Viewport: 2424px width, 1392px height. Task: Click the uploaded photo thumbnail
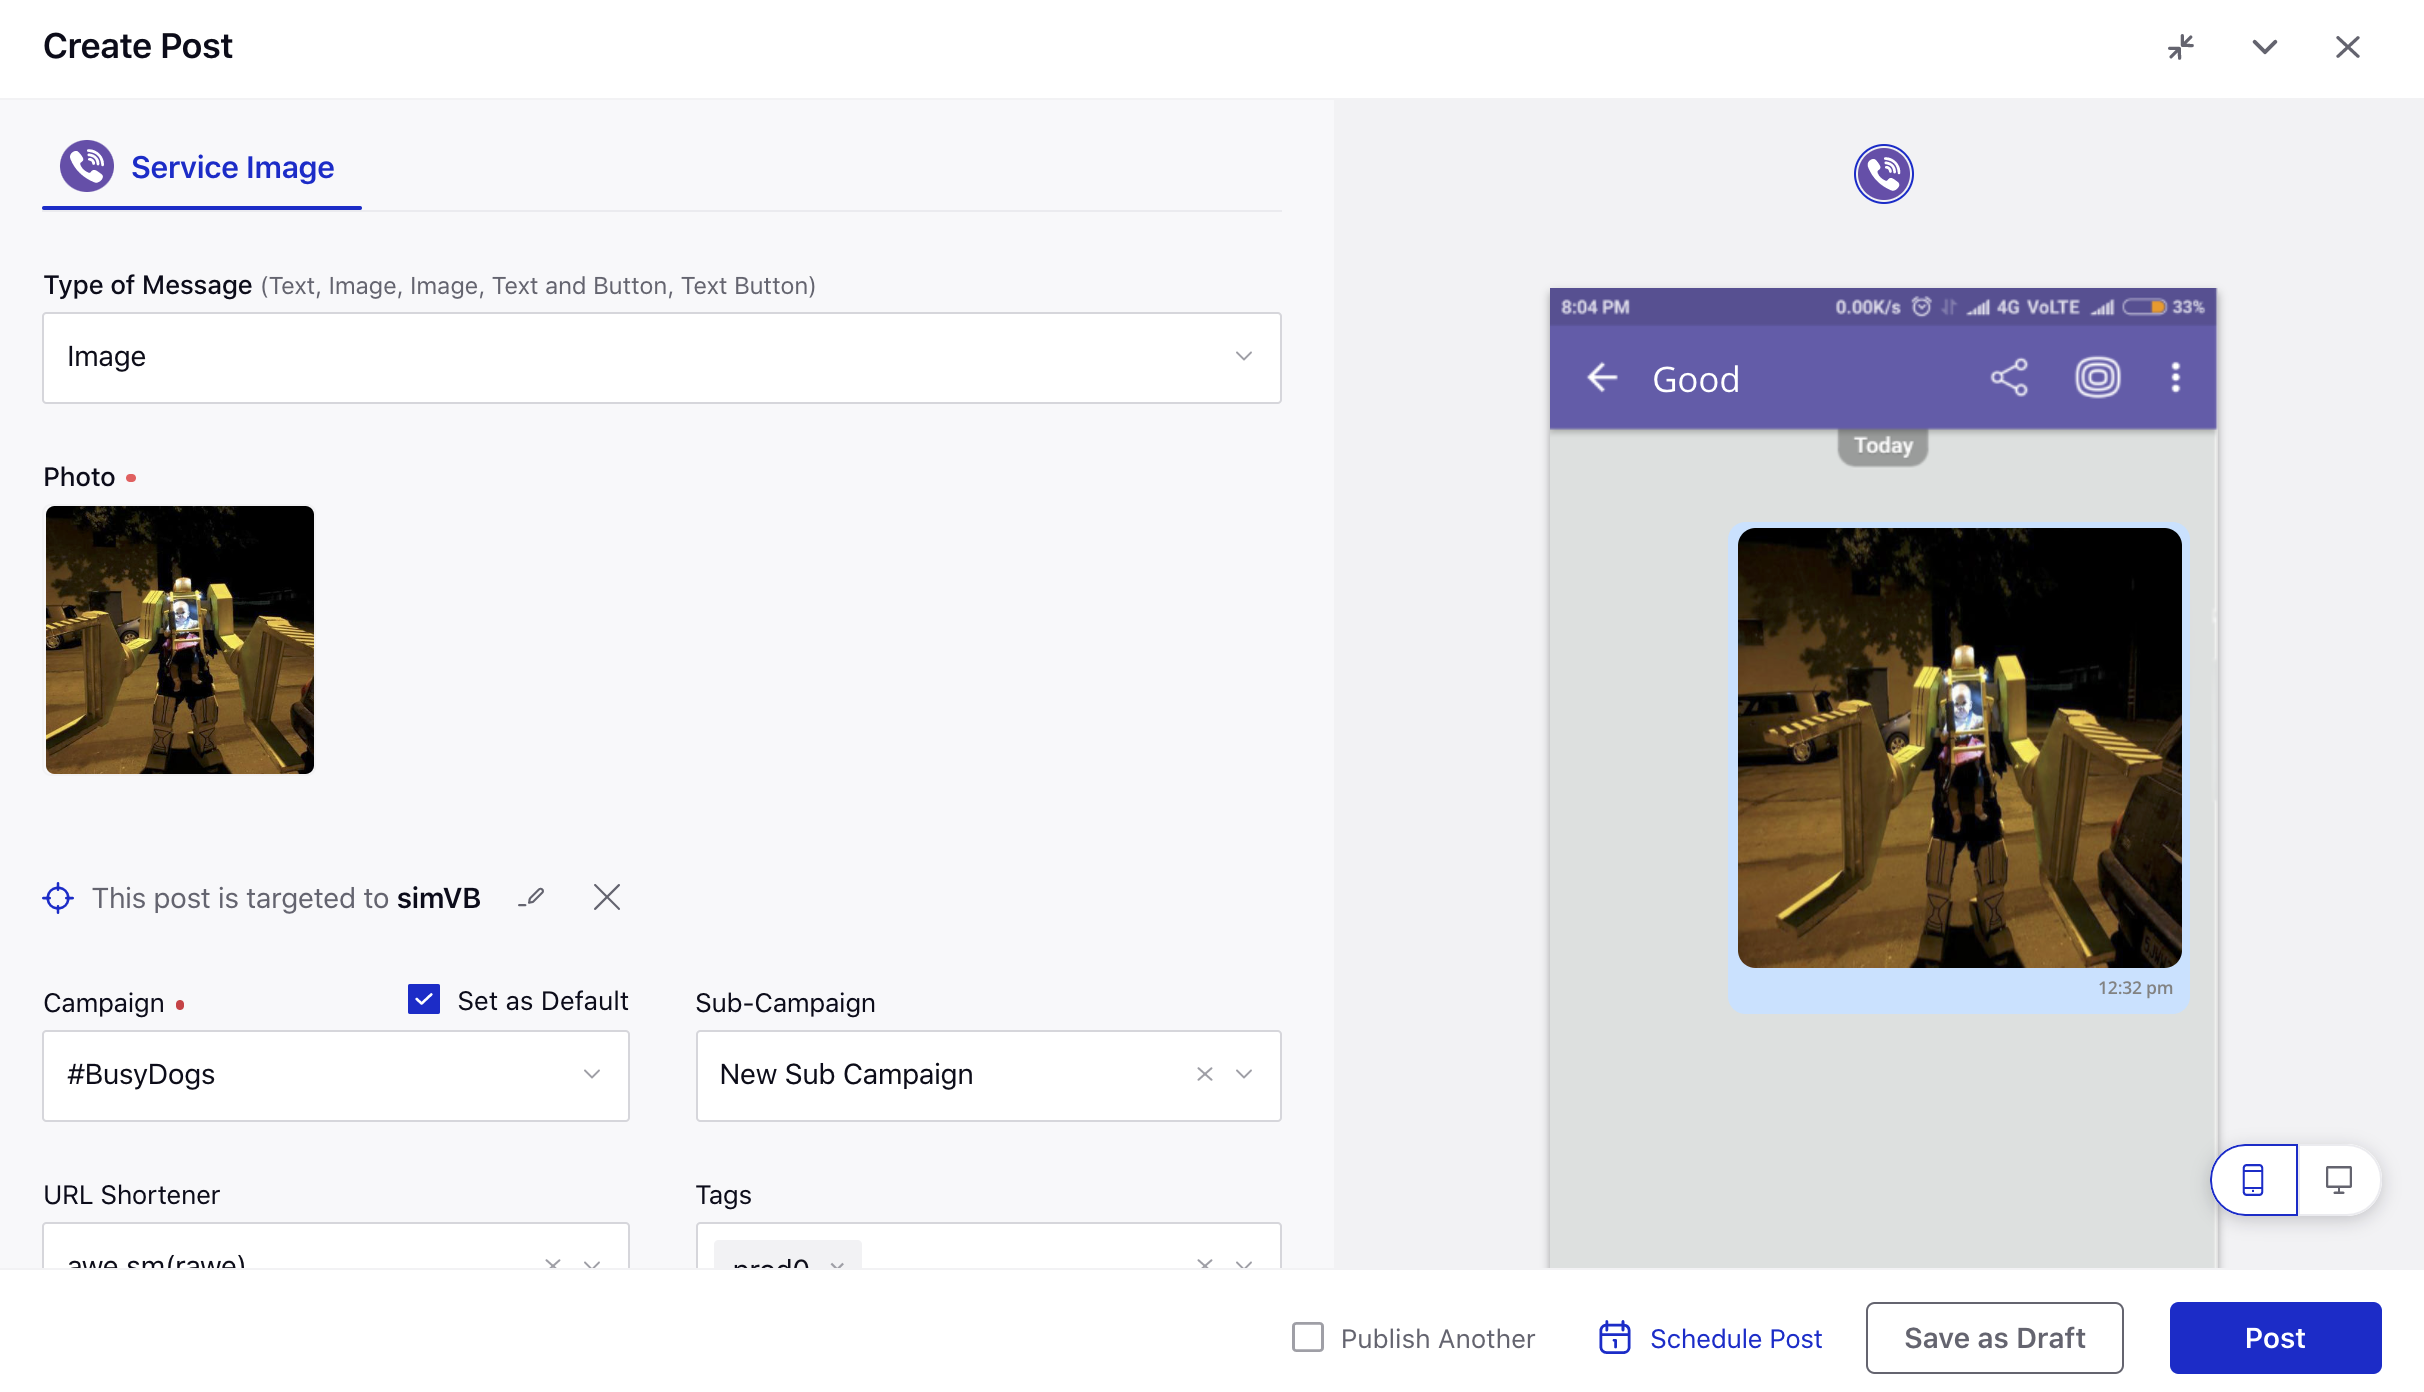tap(180, 639)
